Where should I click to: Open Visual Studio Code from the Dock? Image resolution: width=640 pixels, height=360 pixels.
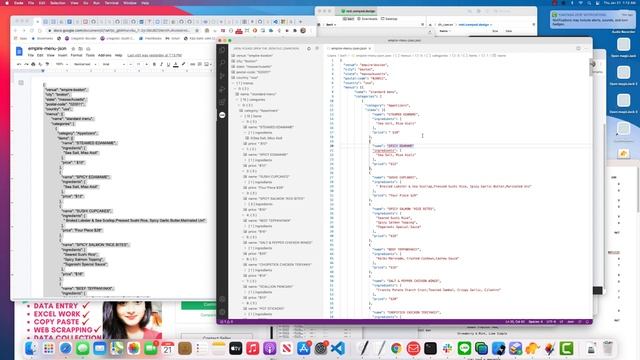pos(338,348)
